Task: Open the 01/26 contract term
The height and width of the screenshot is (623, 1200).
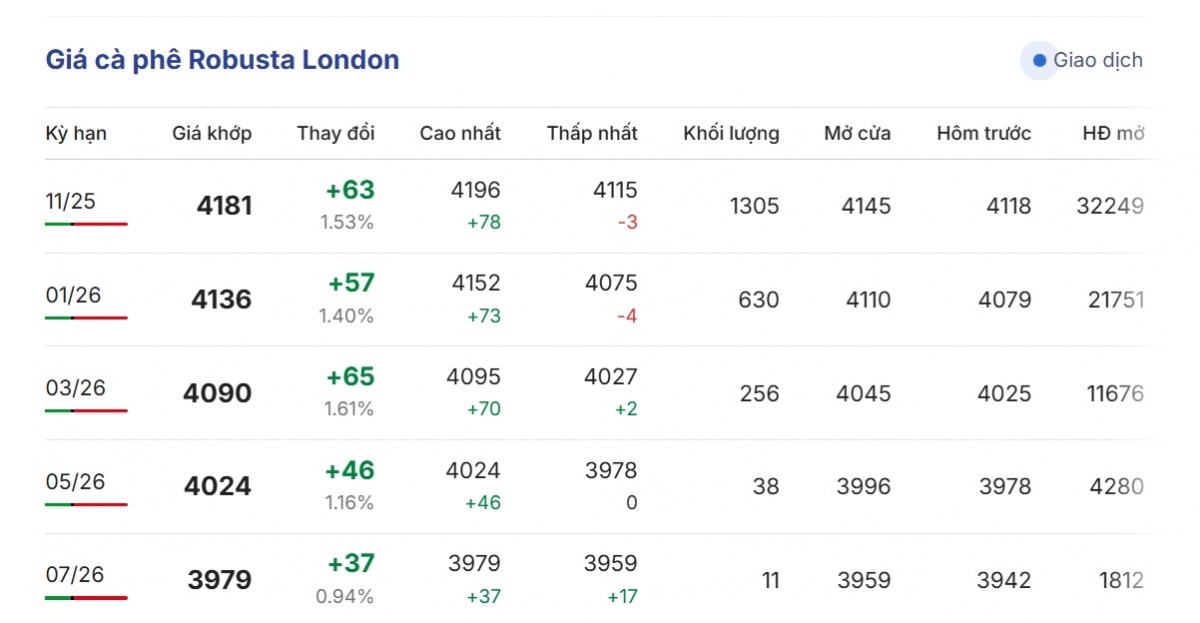Action: coord(73,295)
